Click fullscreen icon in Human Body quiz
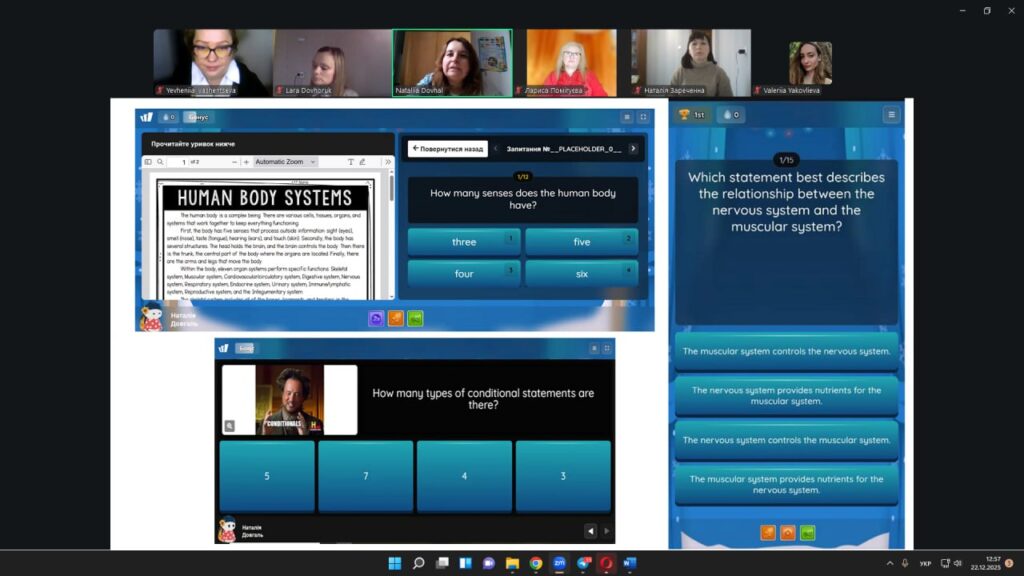1024x576 pixels. 643,117
